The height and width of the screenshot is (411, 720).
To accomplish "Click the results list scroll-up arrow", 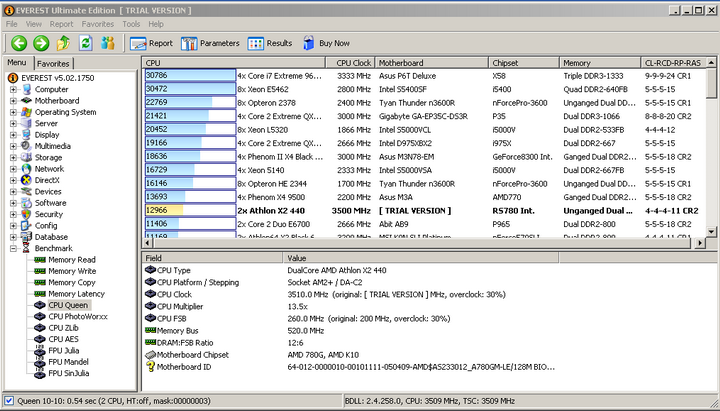I will point(711,62).
